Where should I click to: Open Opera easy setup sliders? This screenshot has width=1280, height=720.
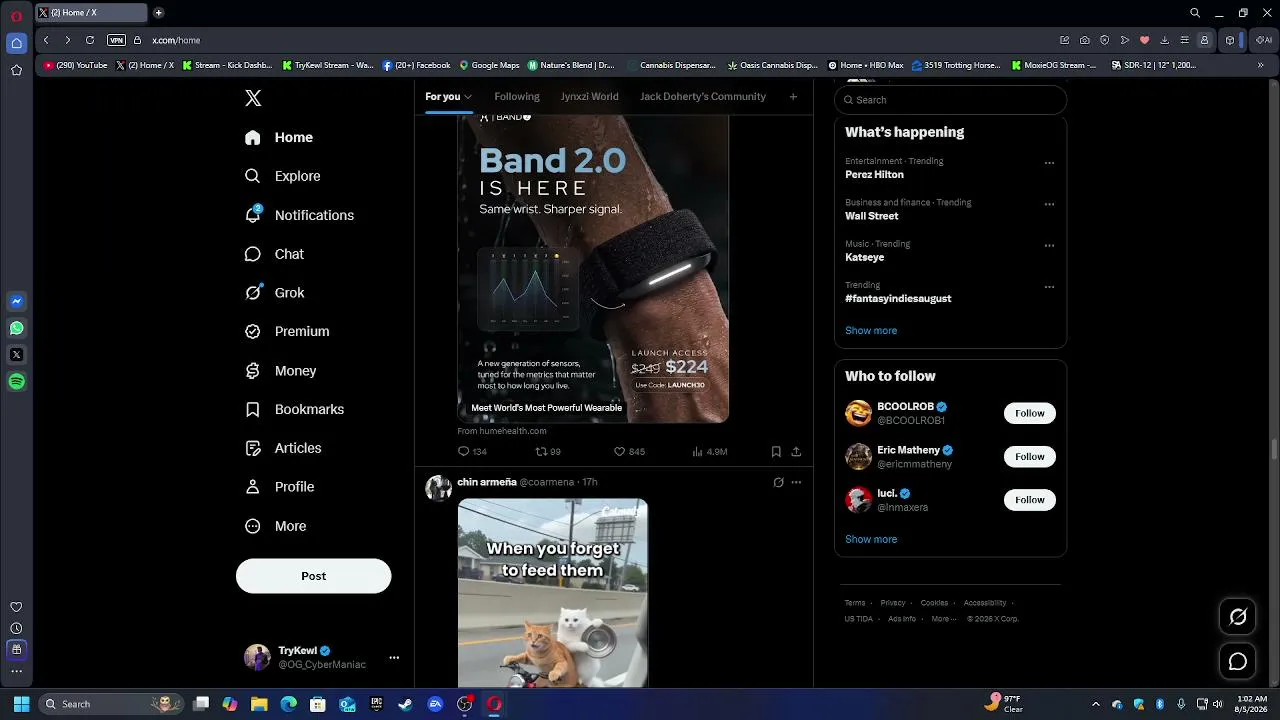pyautogui.click(x=1184, y=40)
